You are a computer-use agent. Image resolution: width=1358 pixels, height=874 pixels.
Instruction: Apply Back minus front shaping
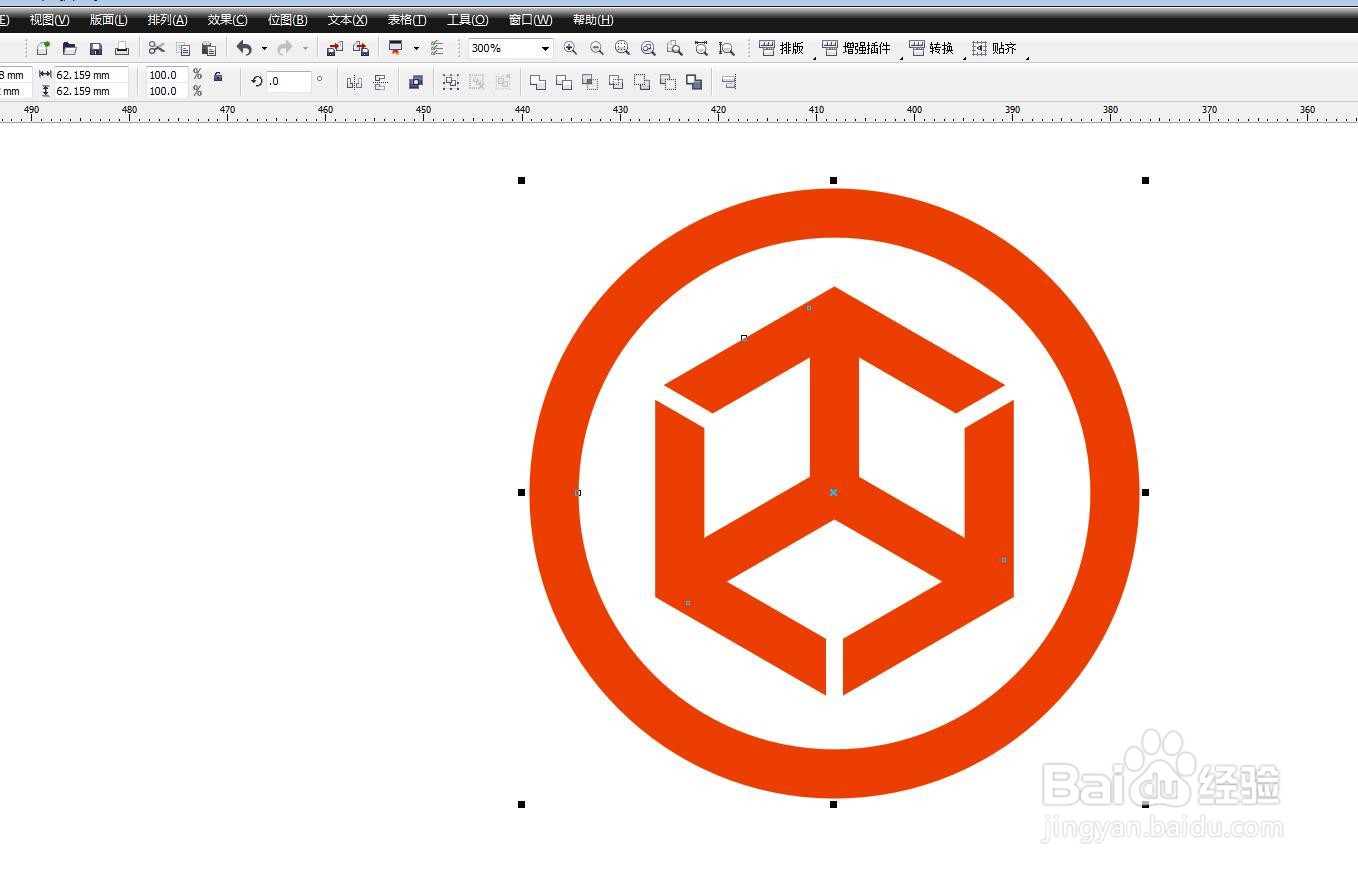click(668, 82)
